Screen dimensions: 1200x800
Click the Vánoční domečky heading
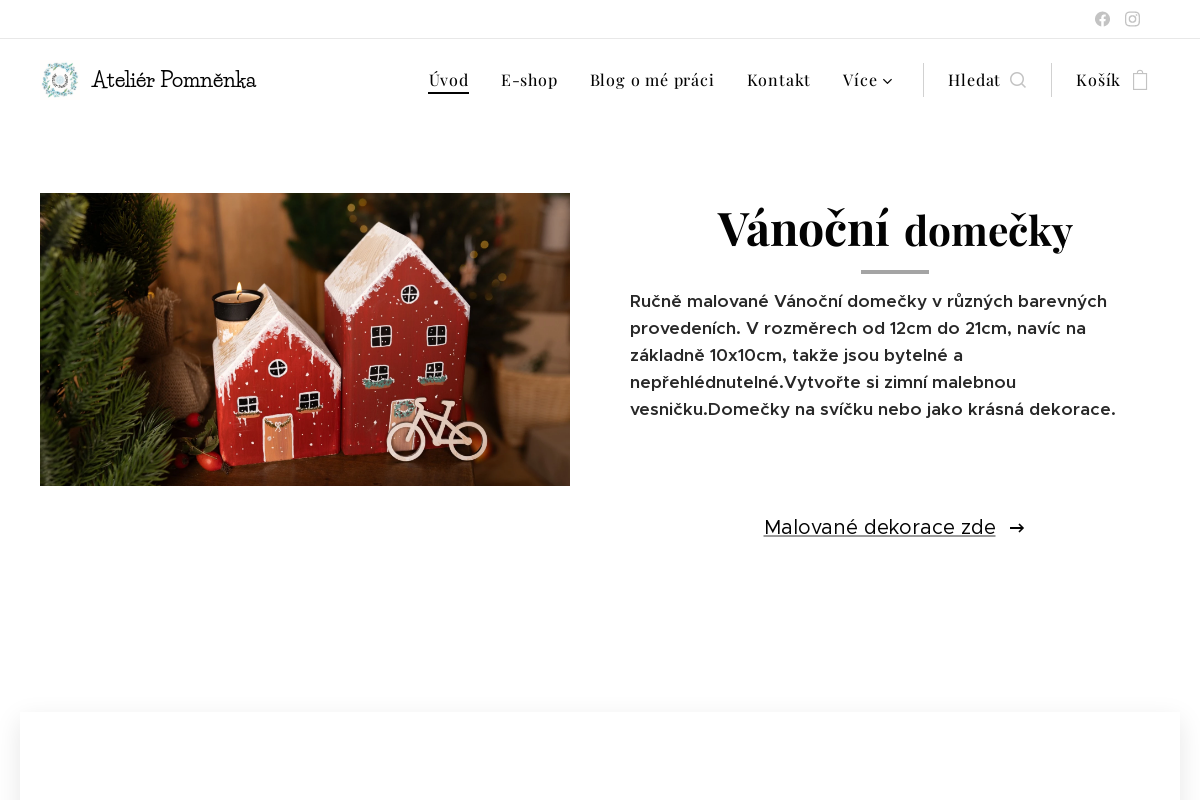coord(895,229)
